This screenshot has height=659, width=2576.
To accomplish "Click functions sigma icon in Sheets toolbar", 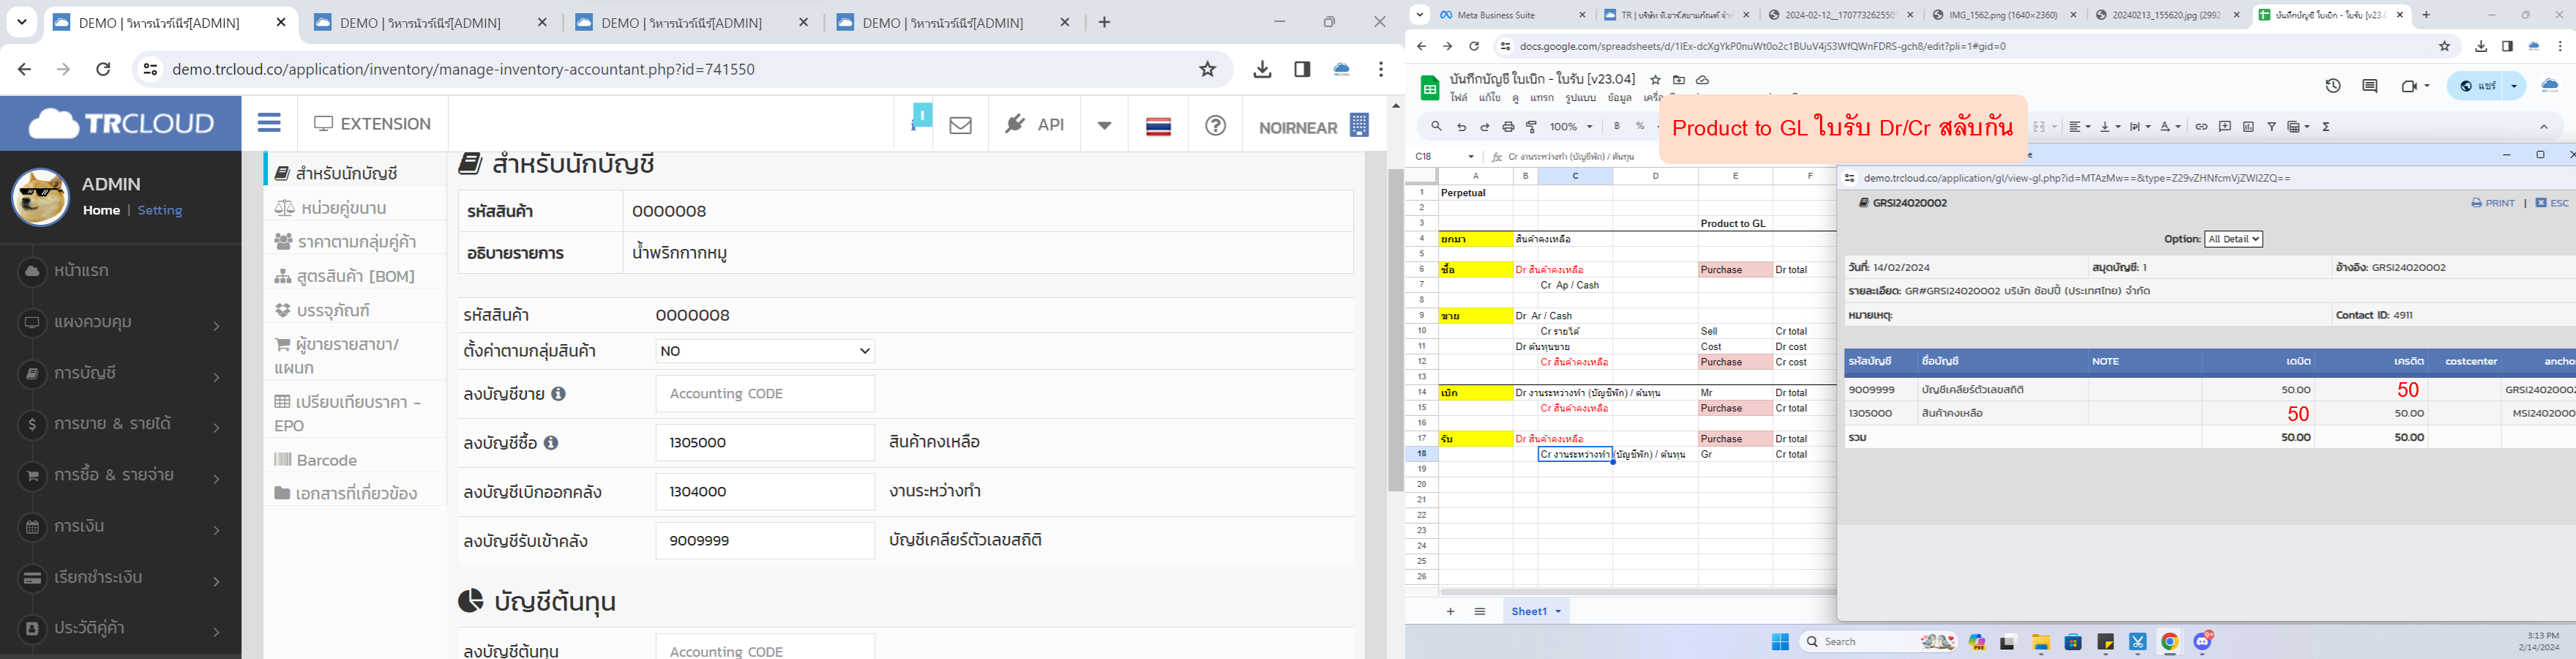I will coord(2326,127).
